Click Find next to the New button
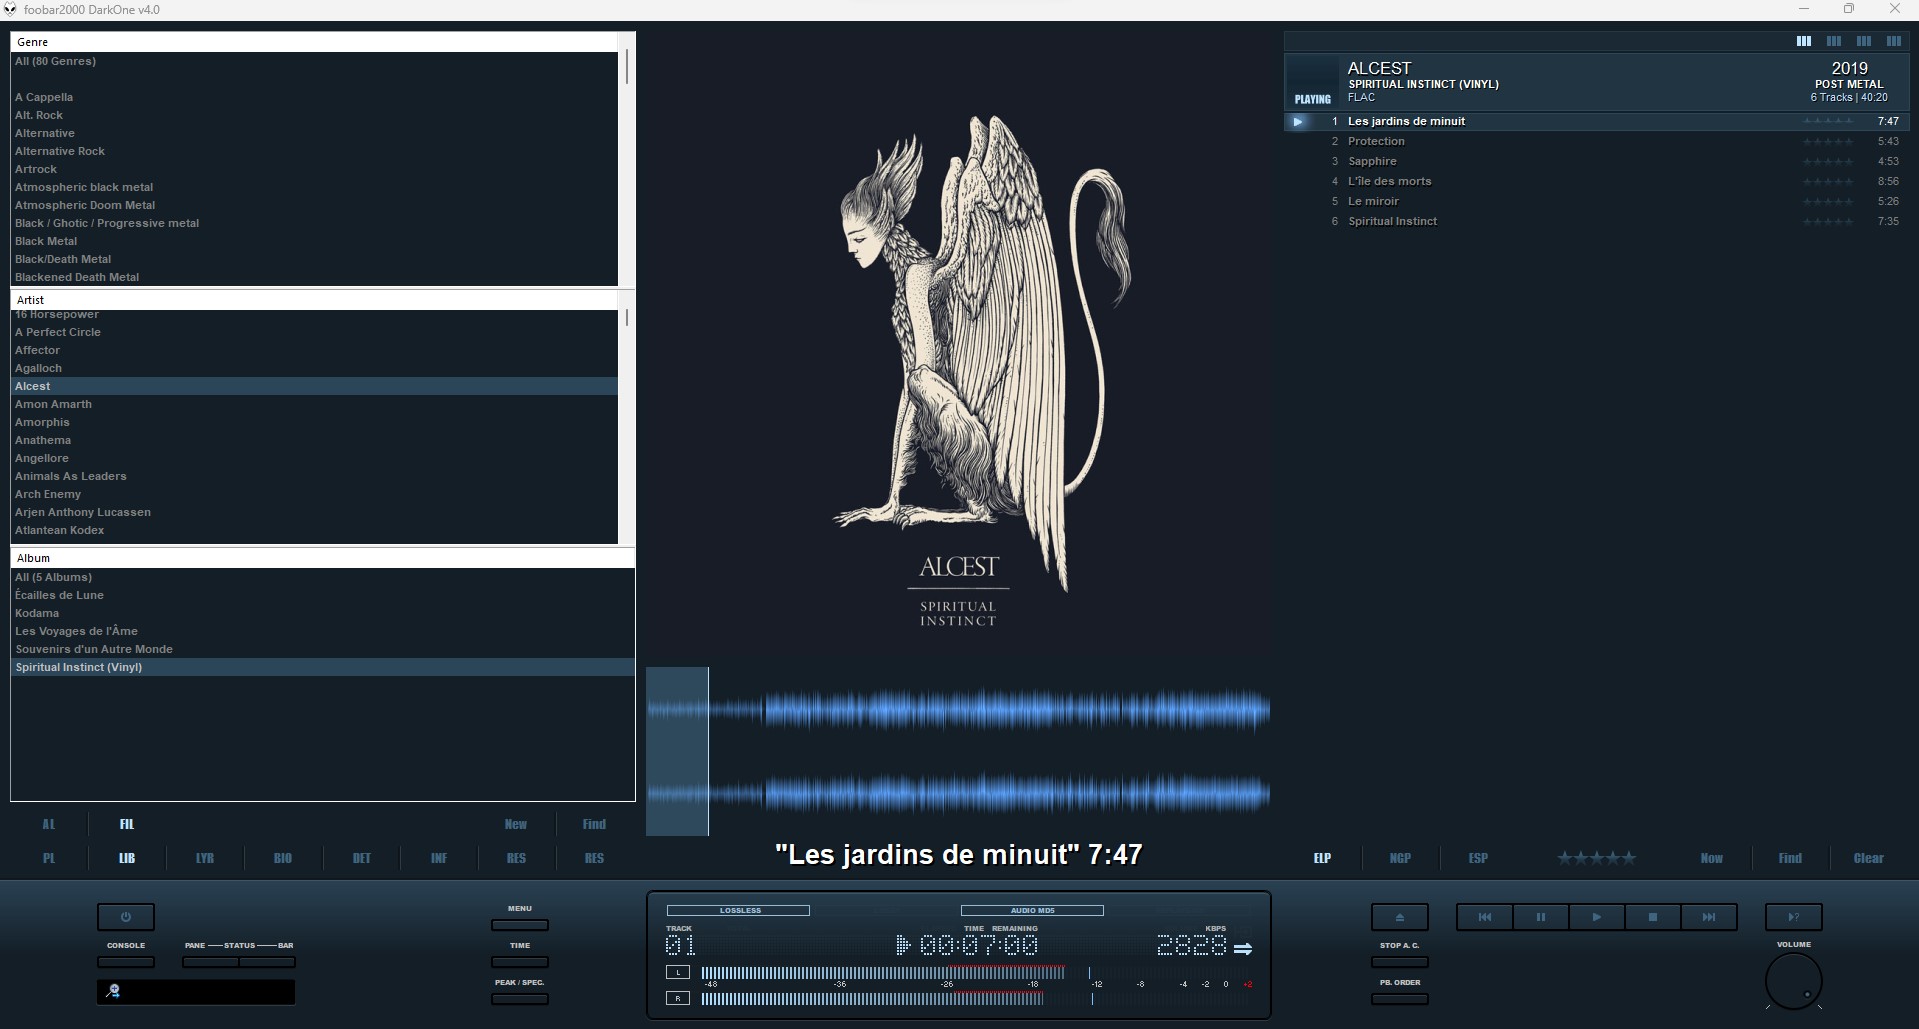 coord(594,824)
